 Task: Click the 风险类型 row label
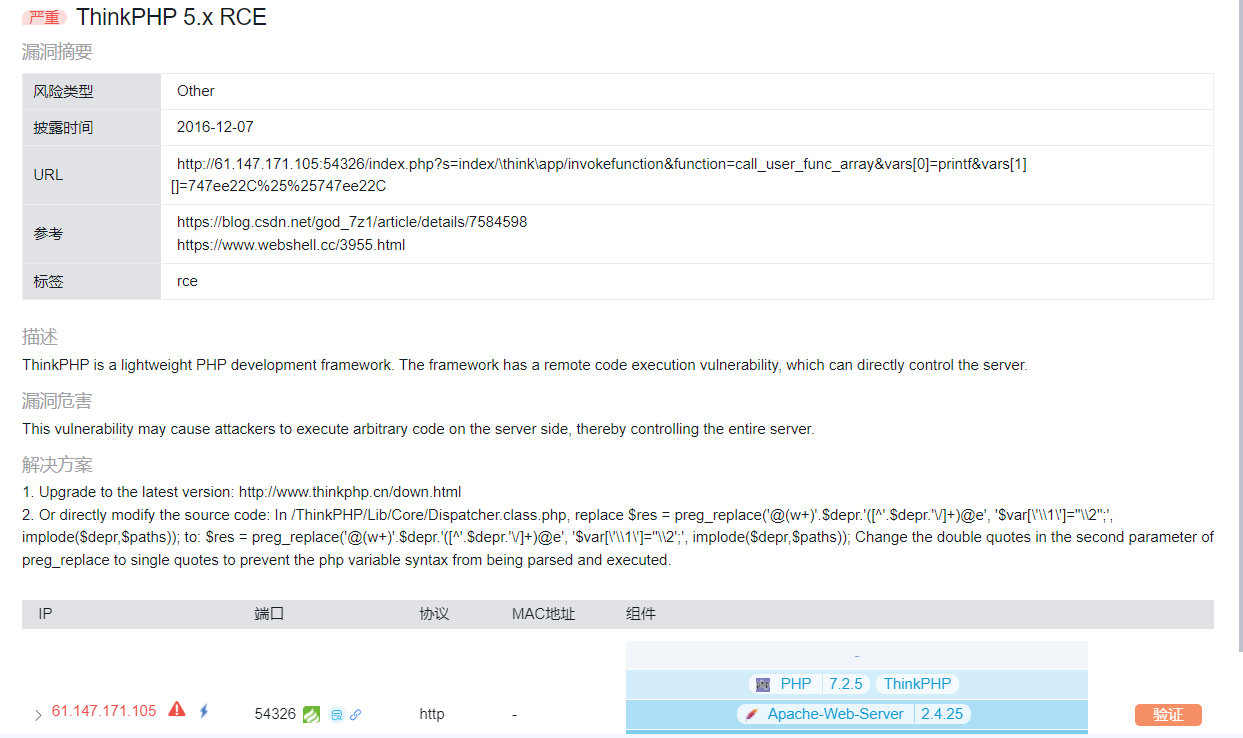[x=63, y=92]
